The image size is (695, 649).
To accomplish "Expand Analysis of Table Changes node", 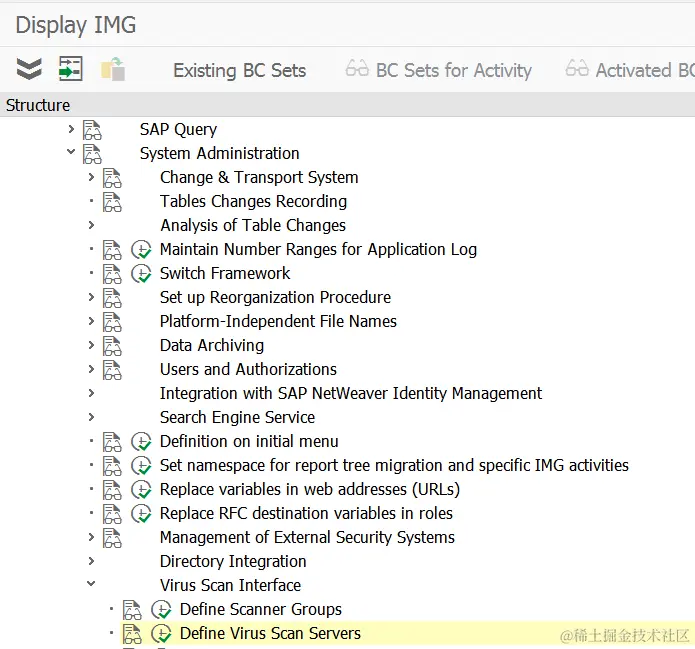I will [x=91, y=225].
